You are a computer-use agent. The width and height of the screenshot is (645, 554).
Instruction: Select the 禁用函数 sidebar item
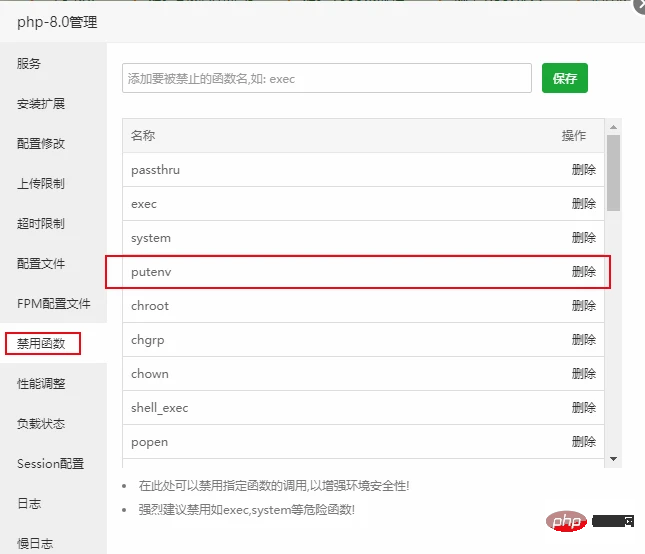pos(42,343)
